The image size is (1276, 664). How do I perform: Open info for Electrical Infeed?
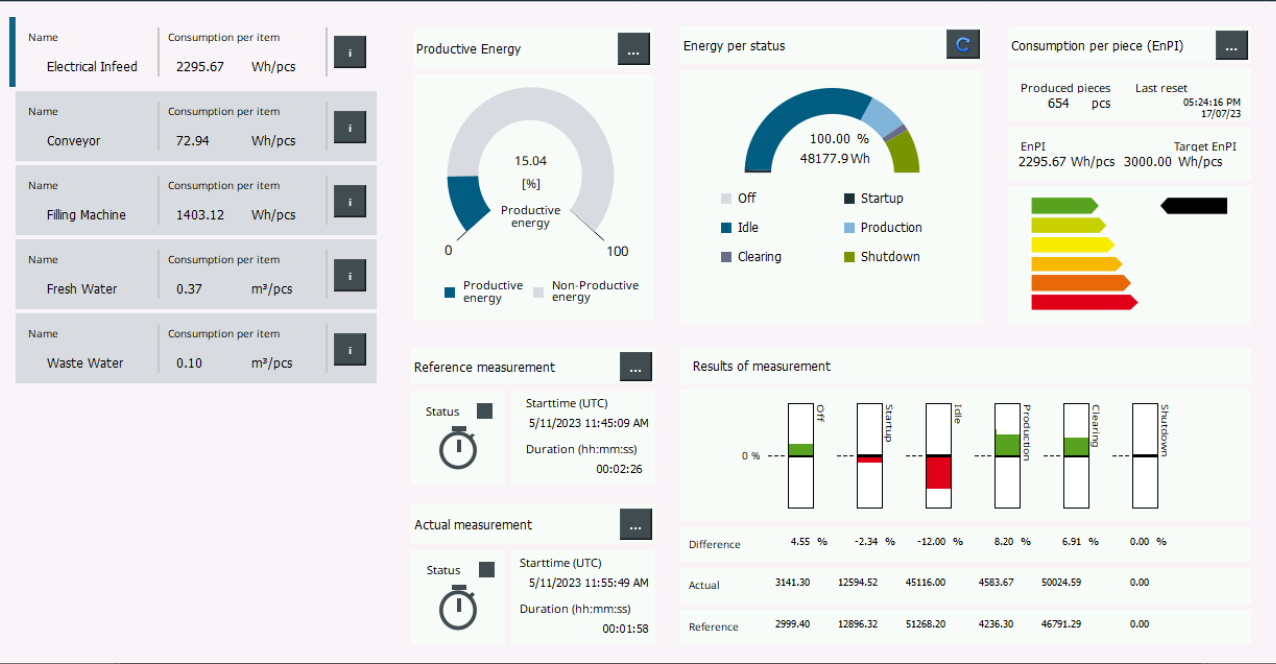[x=350, y=52]
